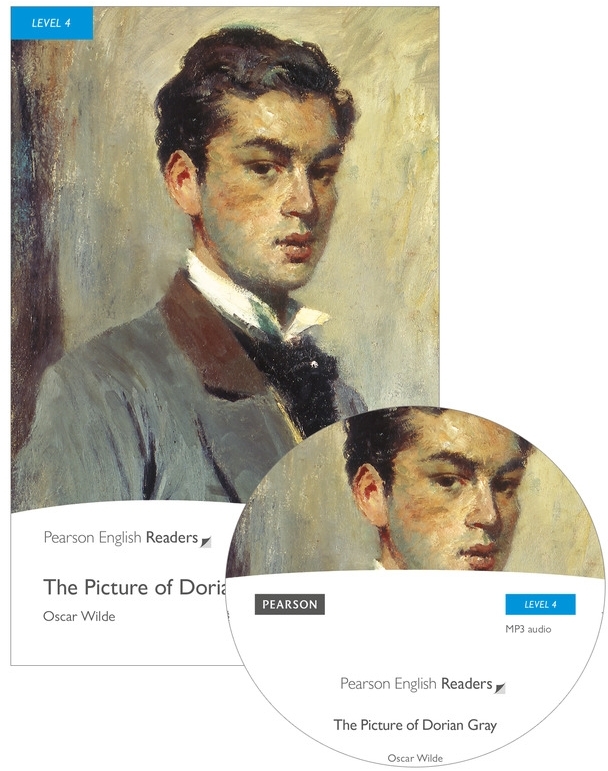Click Pearson English Readers text on book cover
Image resolution: width=608 pixels, height=771 pixels.
(x=121, y=537)
